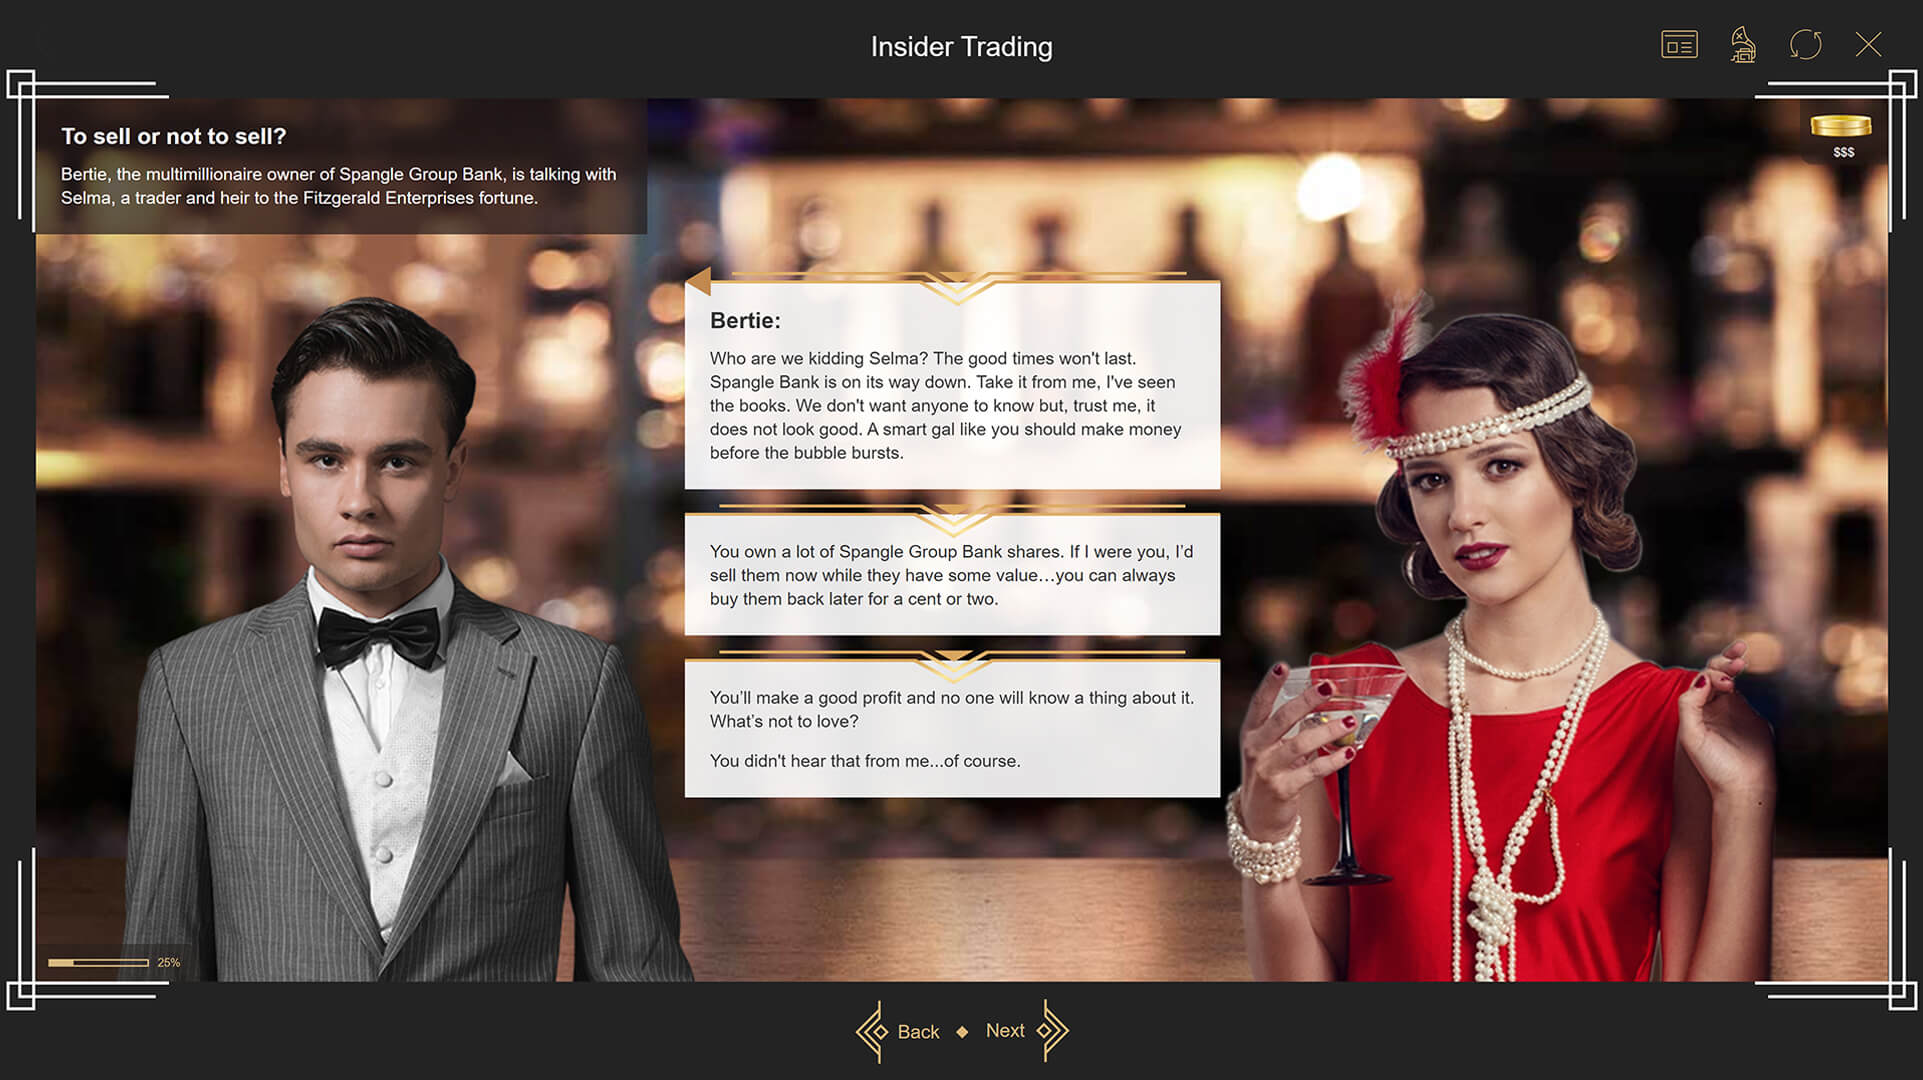
Task: Open the resources card icon in header
Action: 1679,45
